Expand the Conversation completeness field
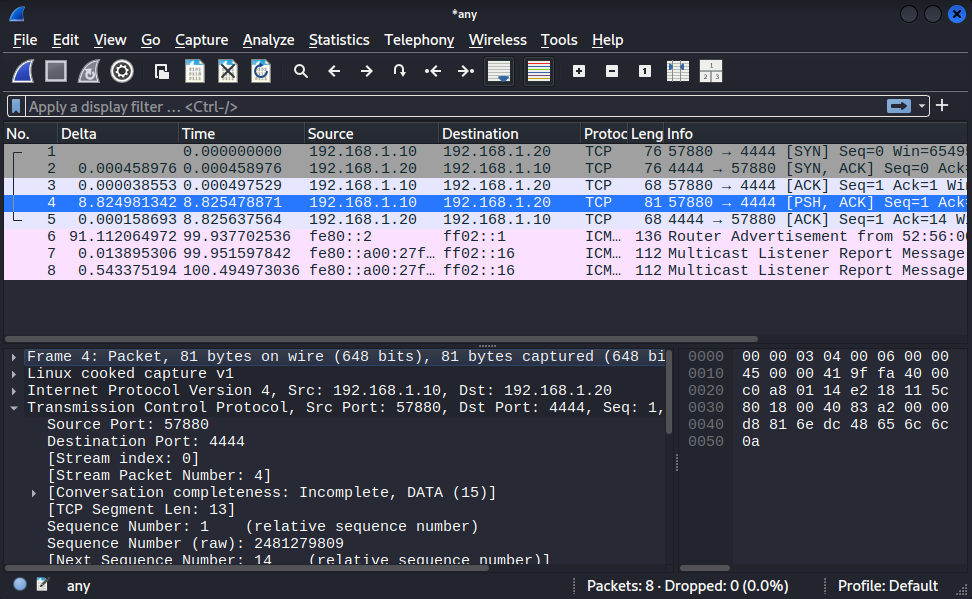 [34, 492]
